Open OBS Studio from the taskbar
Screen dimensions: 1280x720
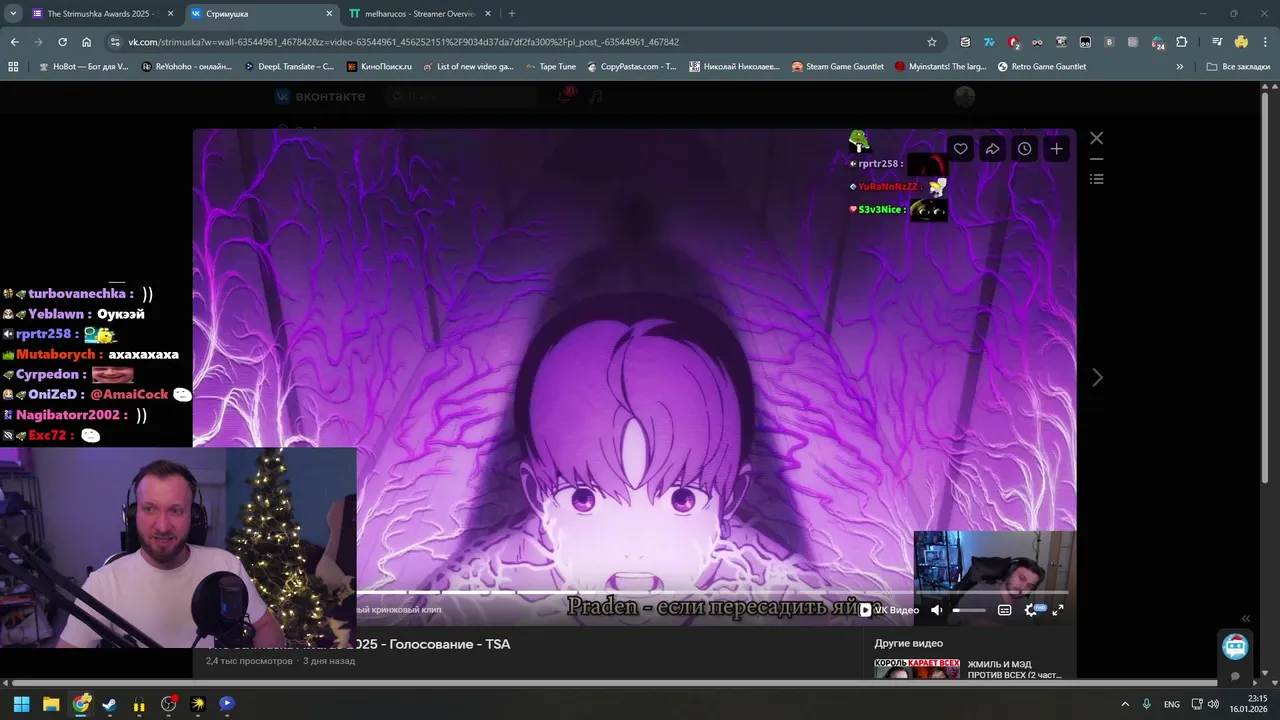pos(168,704)
